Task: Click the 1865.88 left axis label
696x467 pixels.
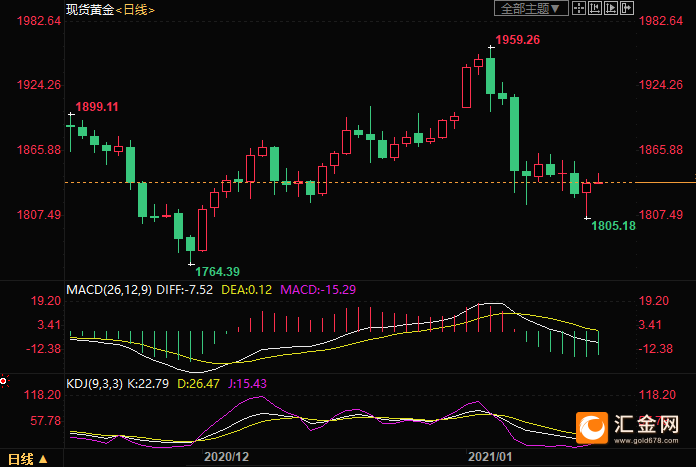Action: pos(39,150)
